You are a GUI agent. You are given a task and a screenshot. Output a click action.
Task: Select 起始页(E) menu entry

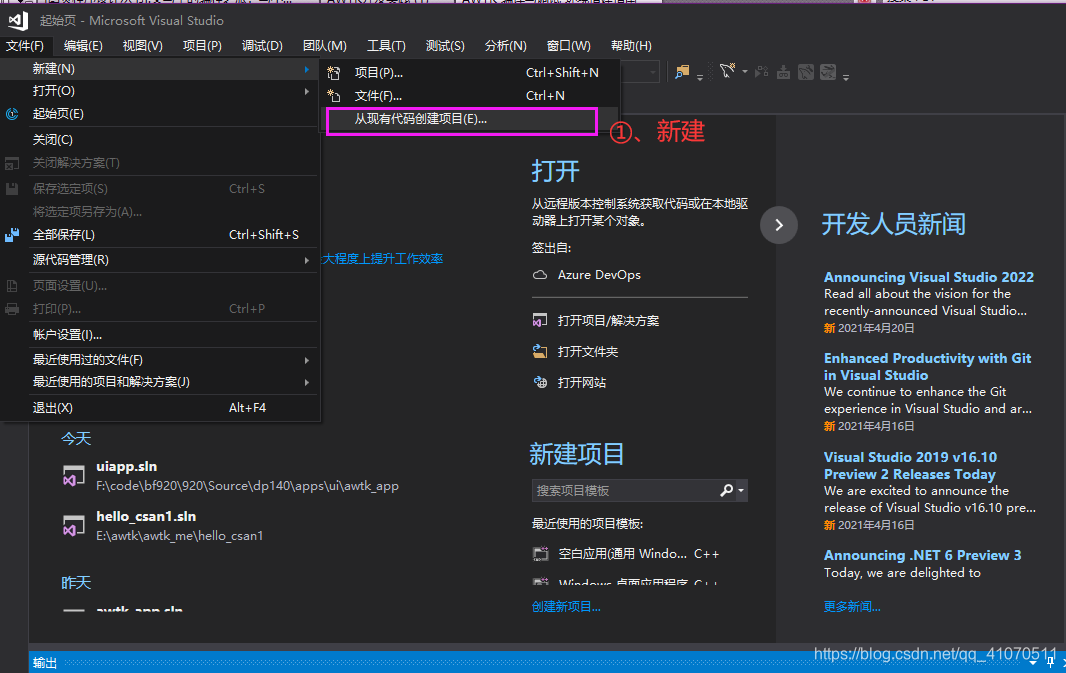tap(161, 114)
